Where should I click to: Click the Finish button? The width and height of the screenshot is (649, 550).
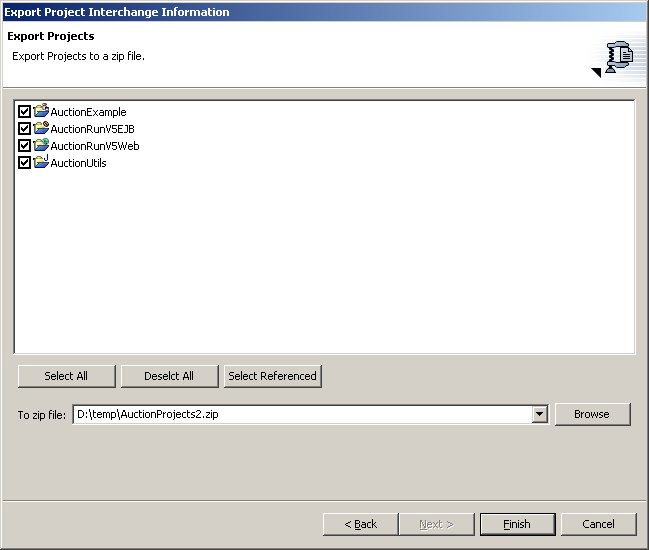tap(517, 524)
